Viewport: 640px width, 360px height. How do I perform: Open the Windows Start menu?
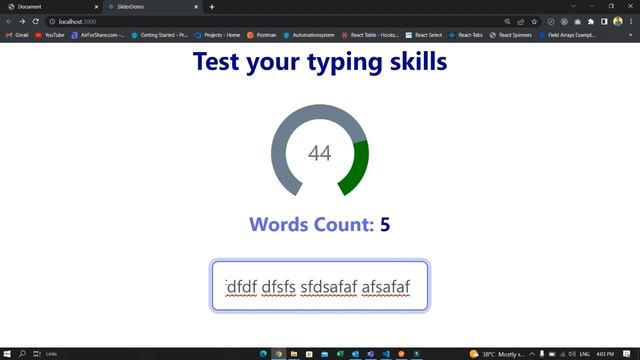click(7, 354)
